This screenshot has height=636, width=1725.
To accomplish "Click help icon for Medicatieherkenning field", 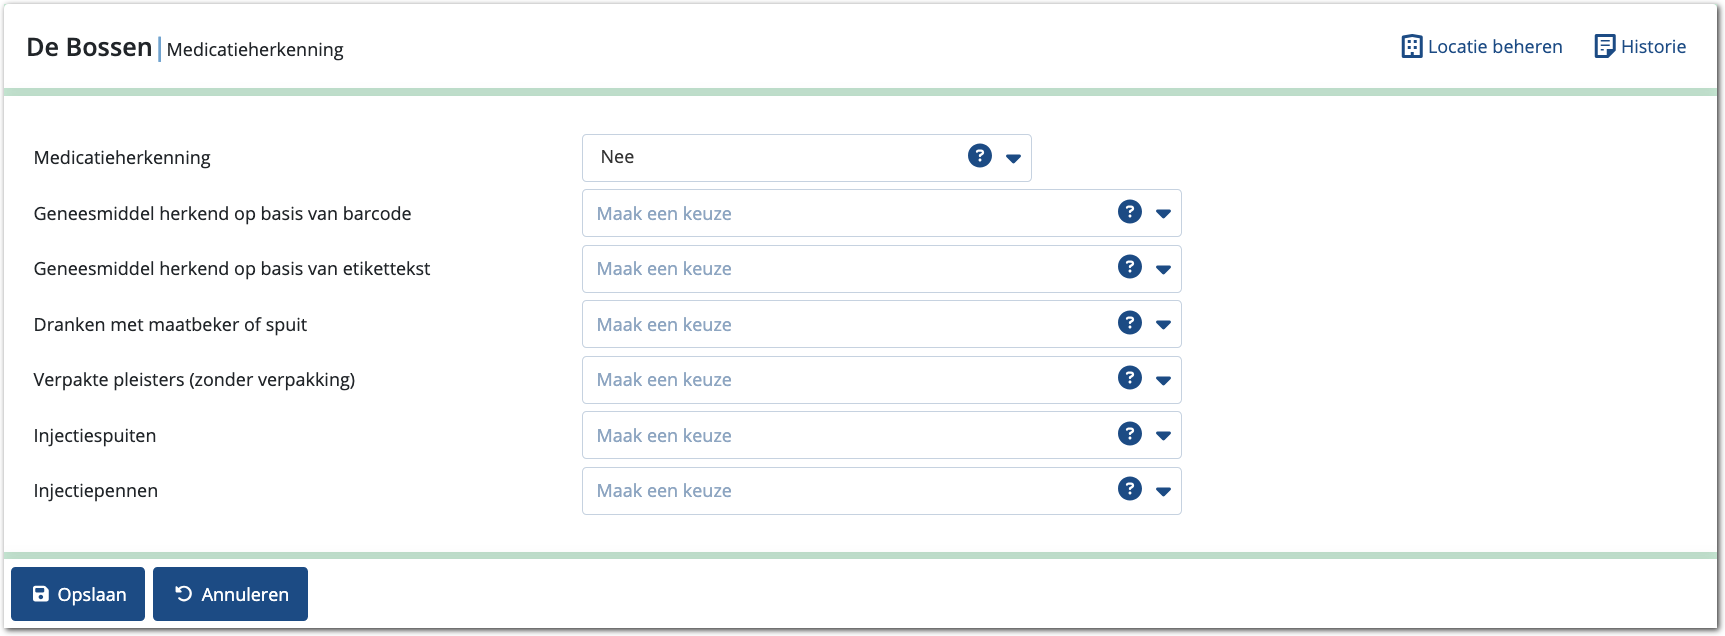I will (x=980, y=156).
